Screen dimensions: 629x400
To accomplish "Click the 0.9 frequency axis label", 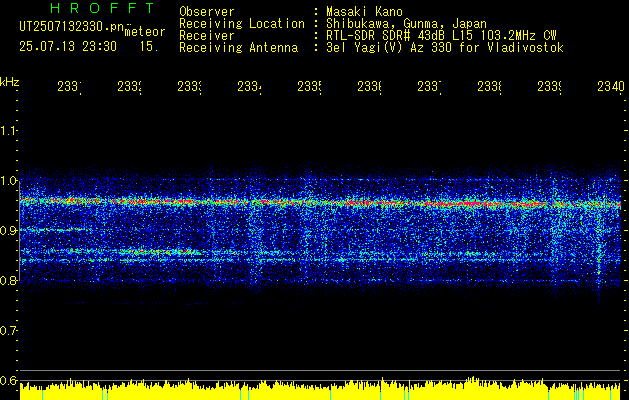I will (x=8, y=231).
